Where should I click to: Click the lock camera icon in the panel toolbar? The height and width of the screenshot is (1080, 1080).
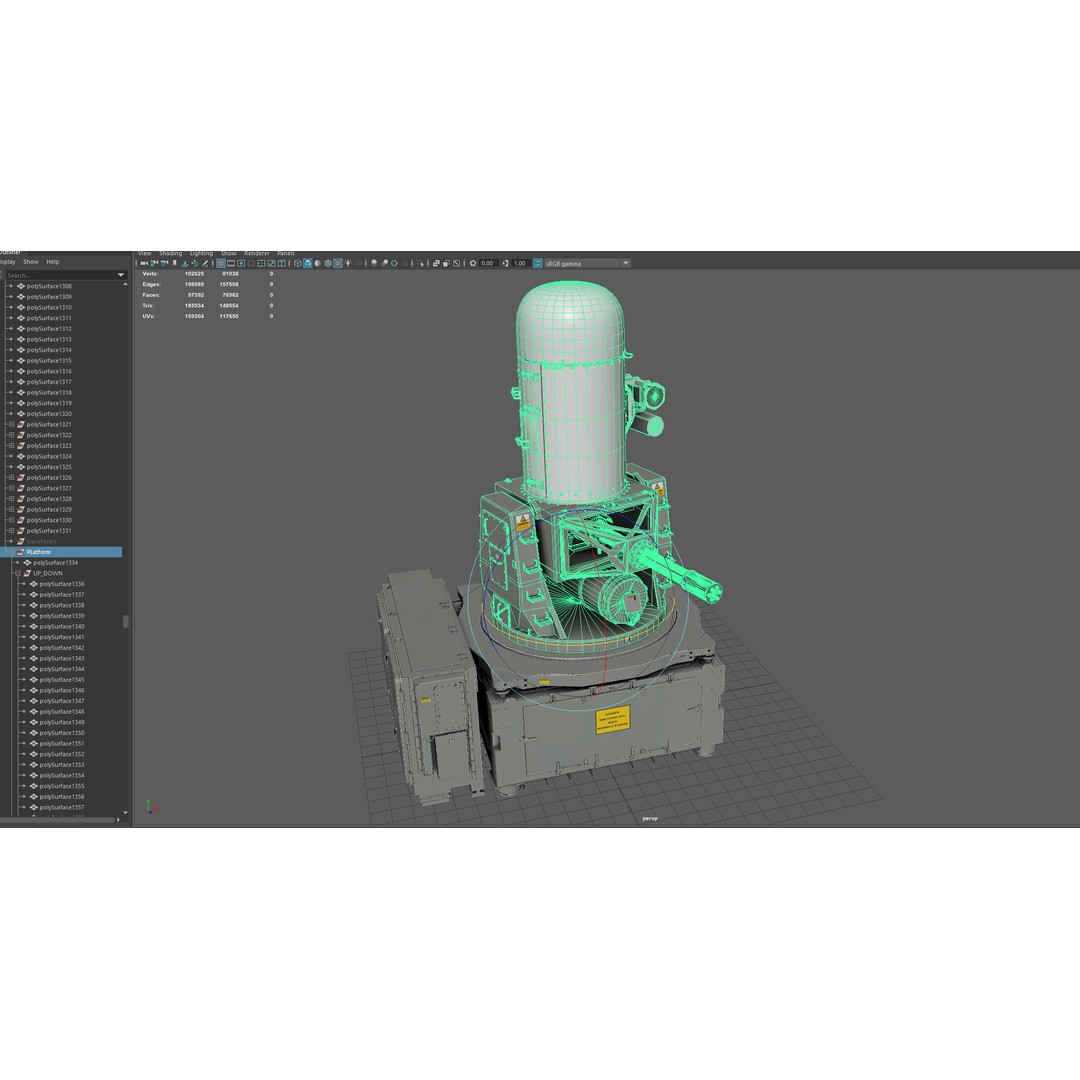pos(154,263)
